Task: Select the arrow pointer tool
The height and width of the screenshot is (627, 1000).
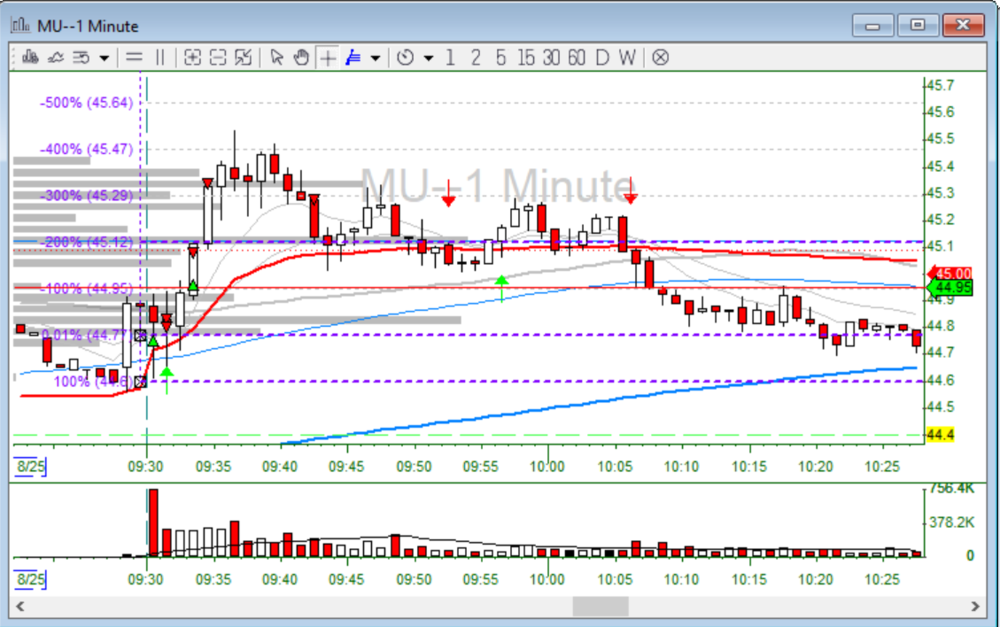Action: tap(277, 58)
